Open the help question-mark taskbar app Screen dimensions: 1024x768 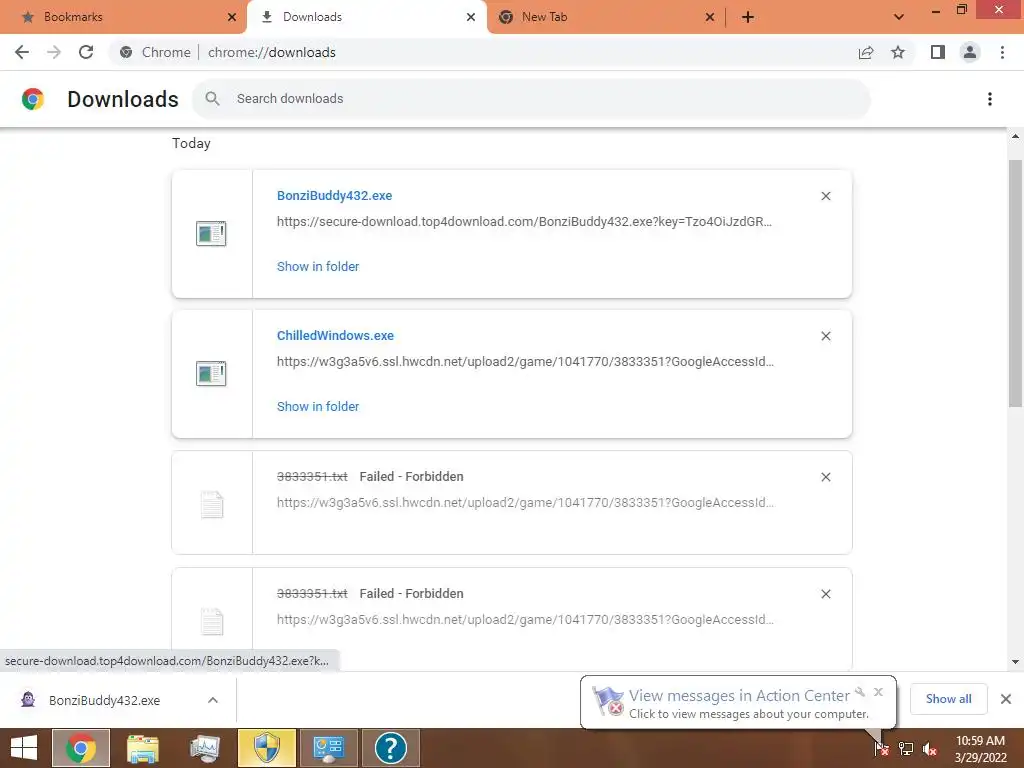point(391,748)
